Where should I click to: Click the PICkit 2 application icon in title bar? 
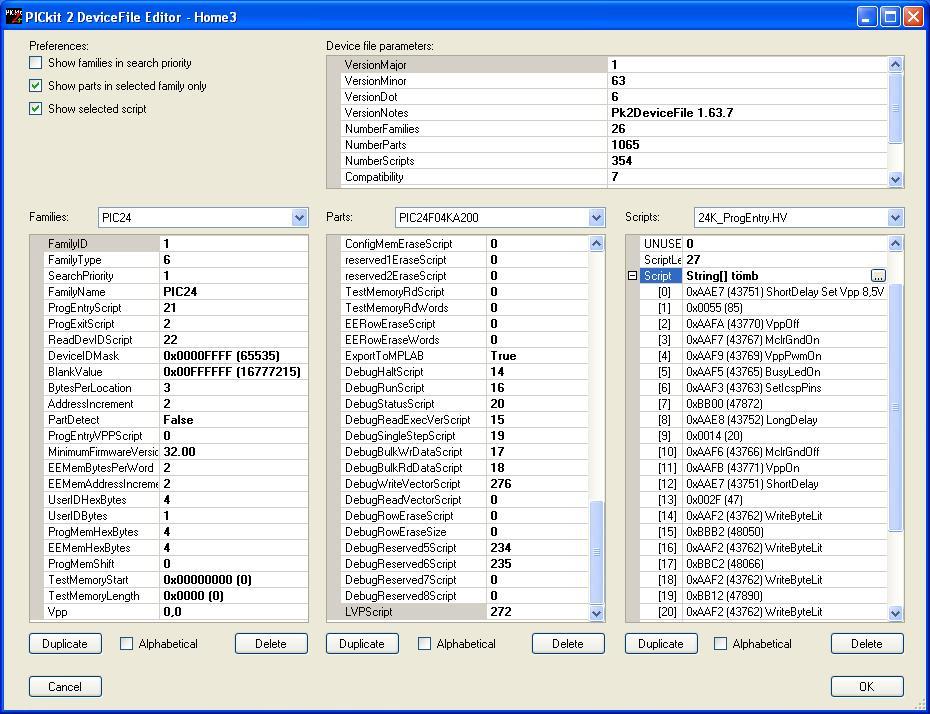click(13, 17)
